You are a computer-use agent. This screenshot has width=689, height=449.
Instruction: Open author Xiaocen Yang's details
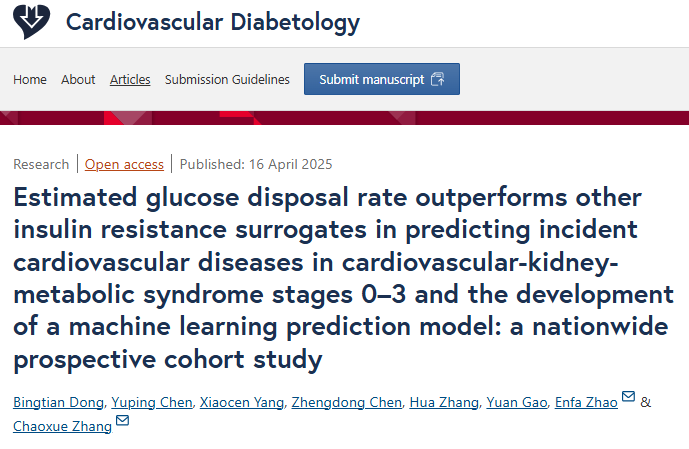pyautogui.click(x=242, y=402)
